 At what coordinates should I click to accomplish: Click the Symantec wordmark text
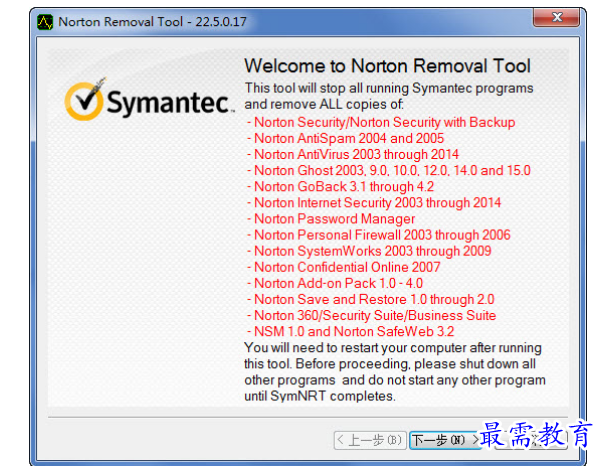(x=170, y=102)
